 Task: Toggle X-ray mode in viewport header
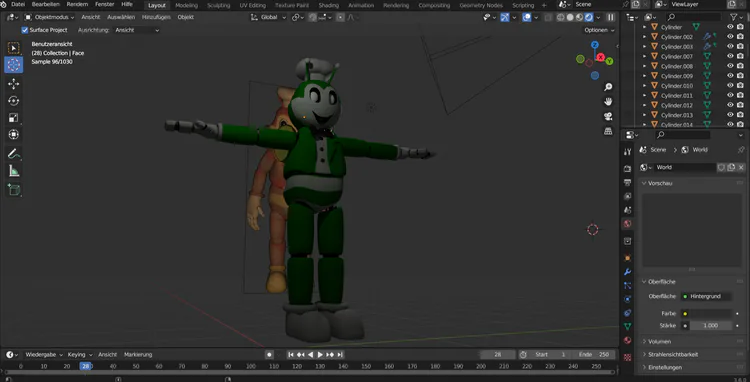(x=548, y=17)
